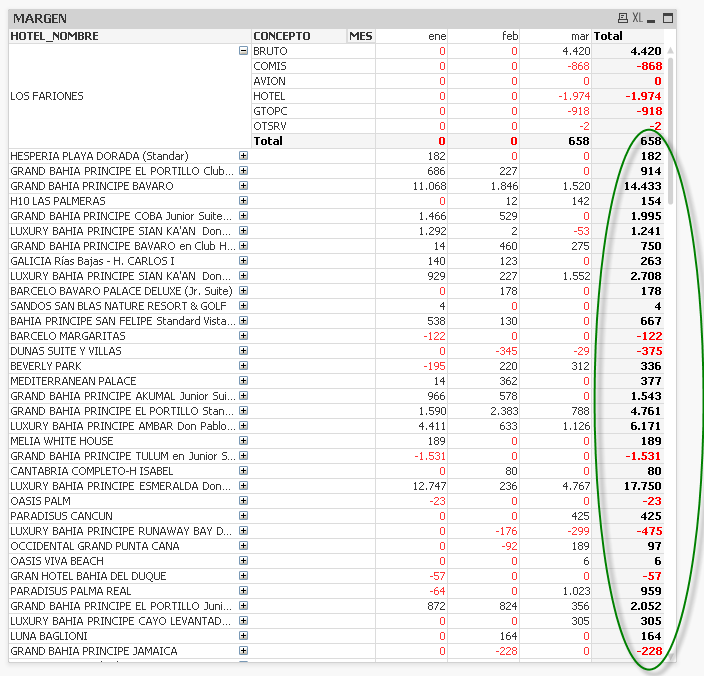Screen dimensions: 704x676
Task: Select the COMIS concept cell
Action: pyautogui.click(x=313, y=66)
